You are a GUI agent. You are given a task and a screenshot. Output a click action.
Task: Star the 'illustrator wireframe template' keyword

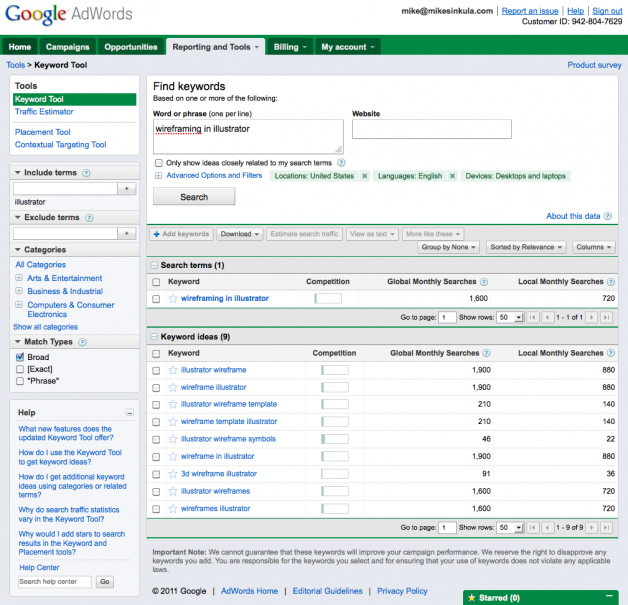click(173, 404)
